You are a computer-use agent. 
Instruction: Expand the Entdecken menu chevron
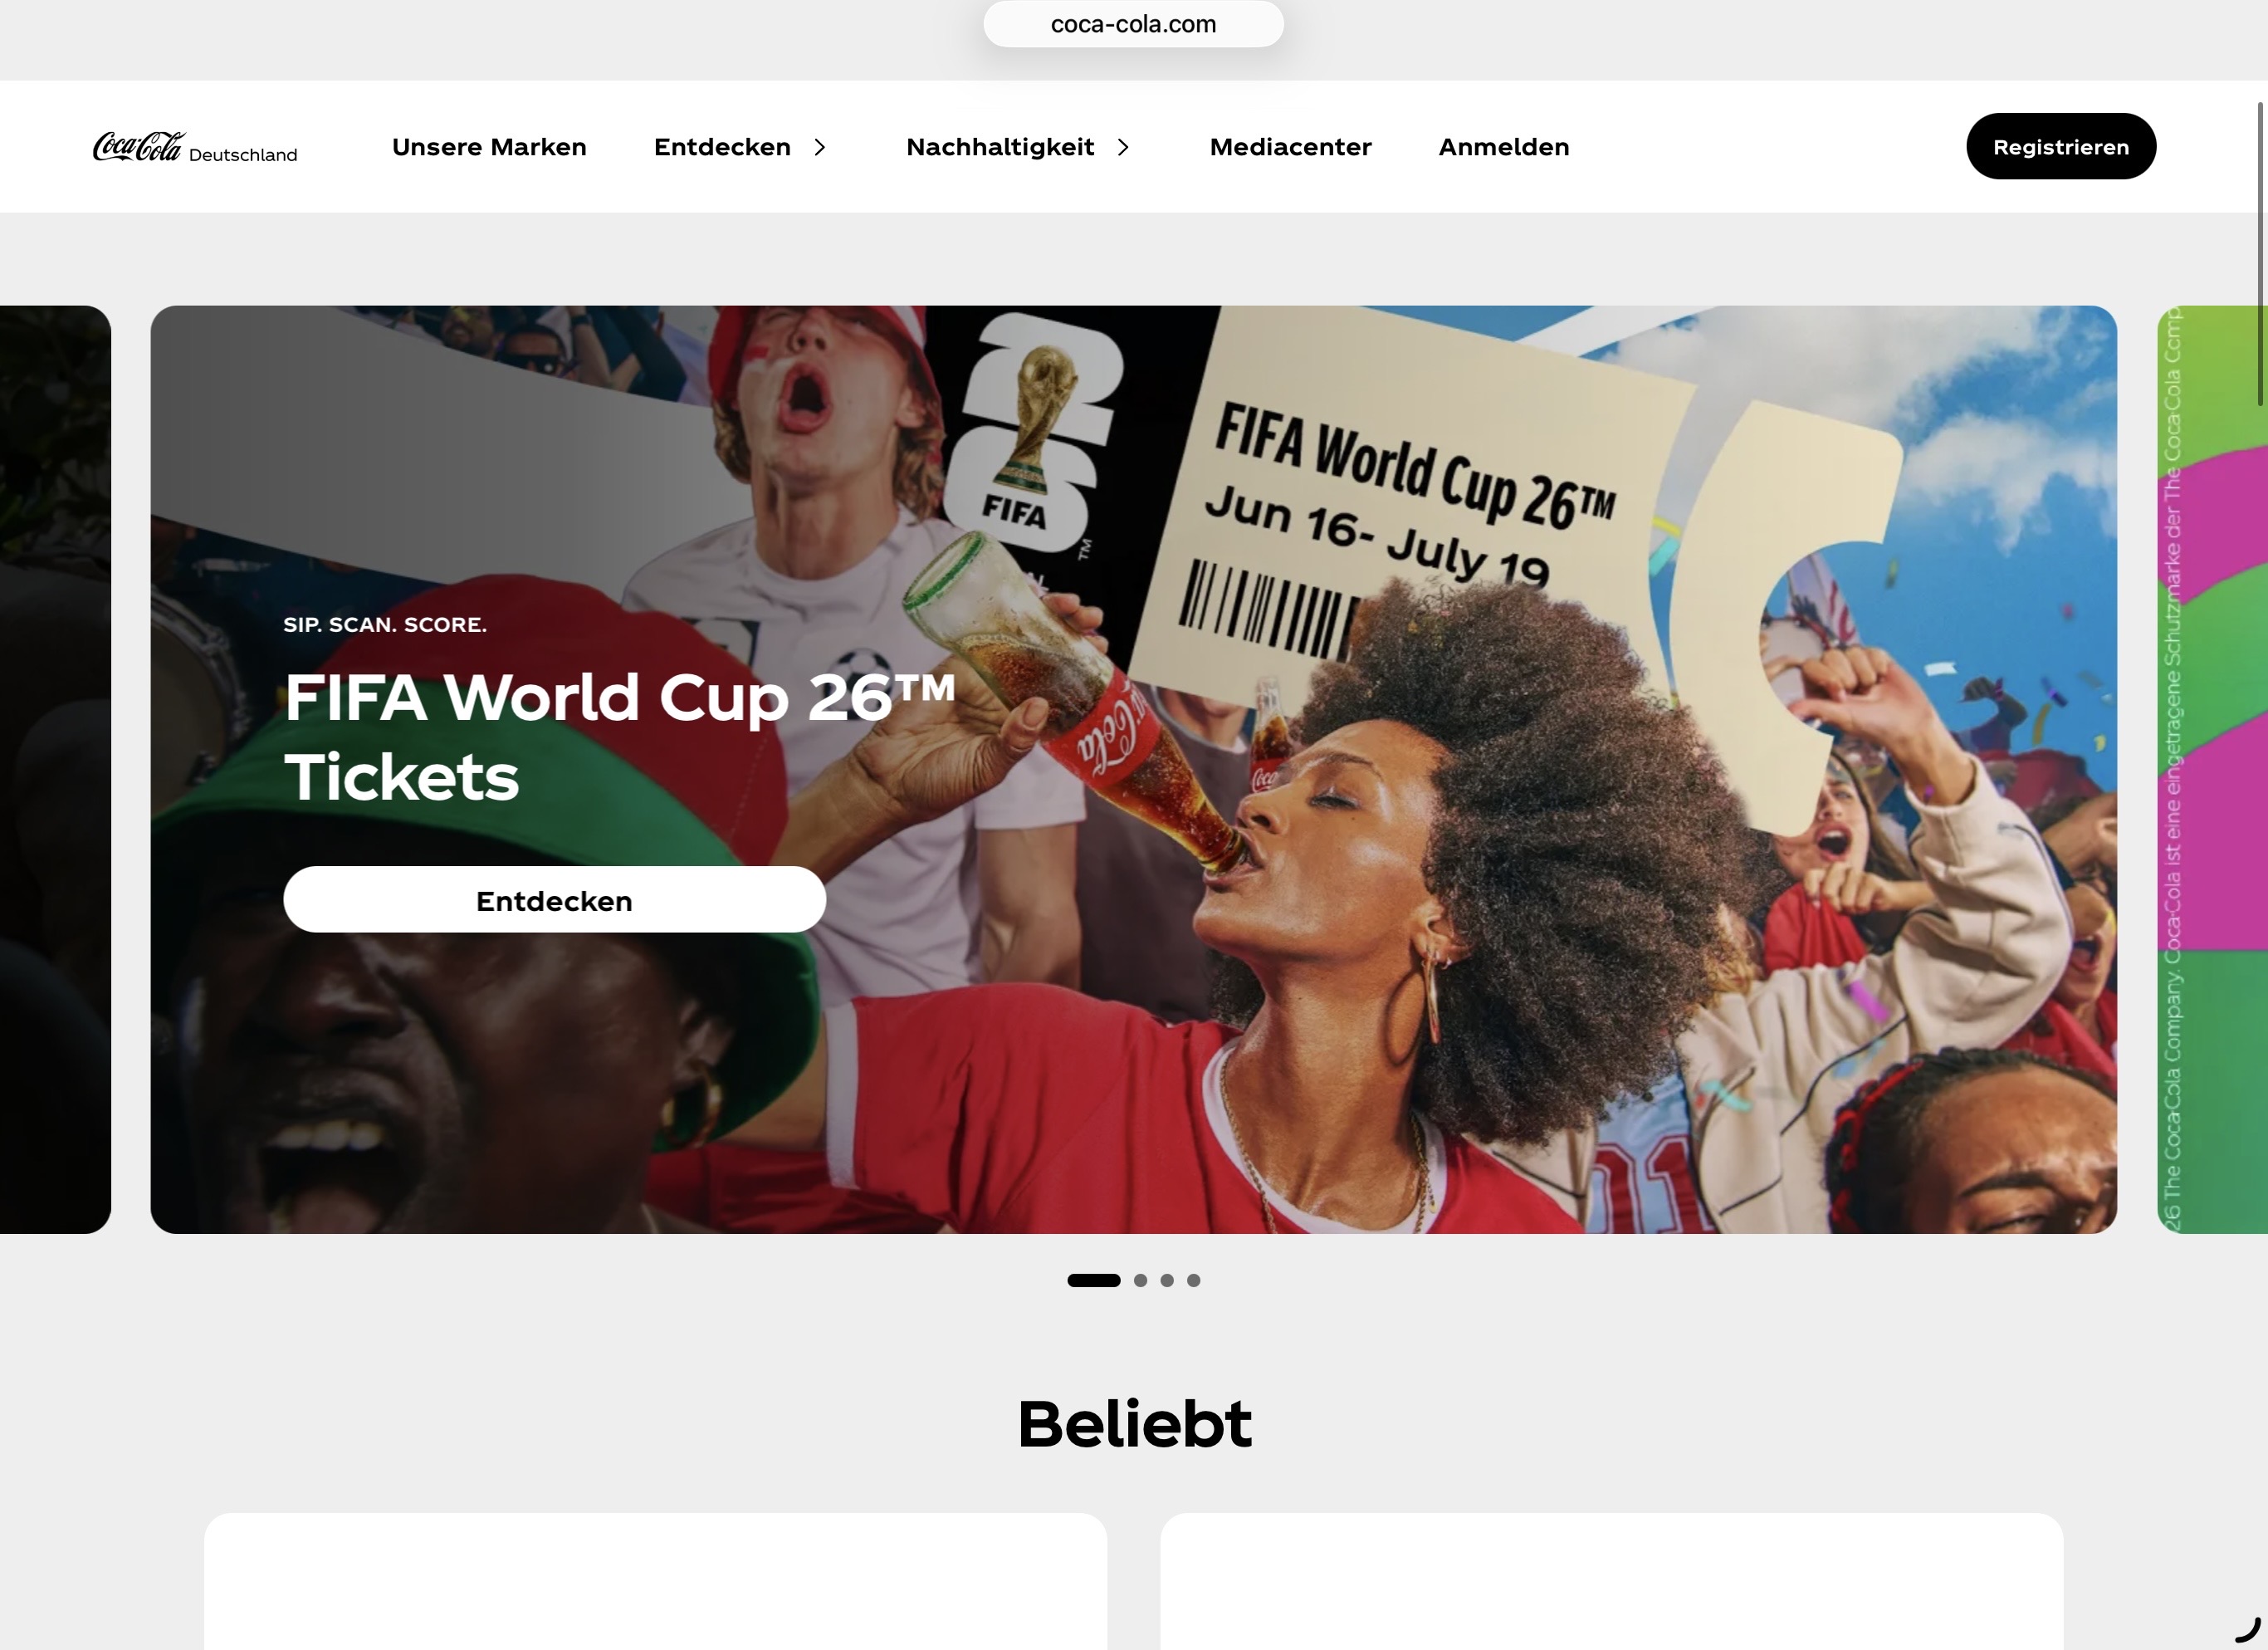click(x=820, y=147)
